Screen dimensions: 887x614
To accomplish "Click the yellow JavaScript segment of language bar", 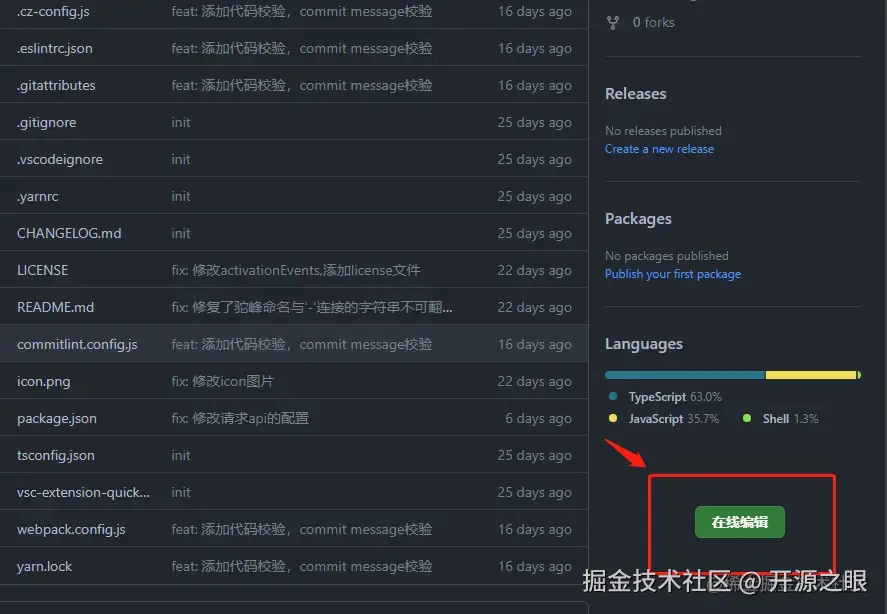I will pyautogui.click(x=811, y=375).
